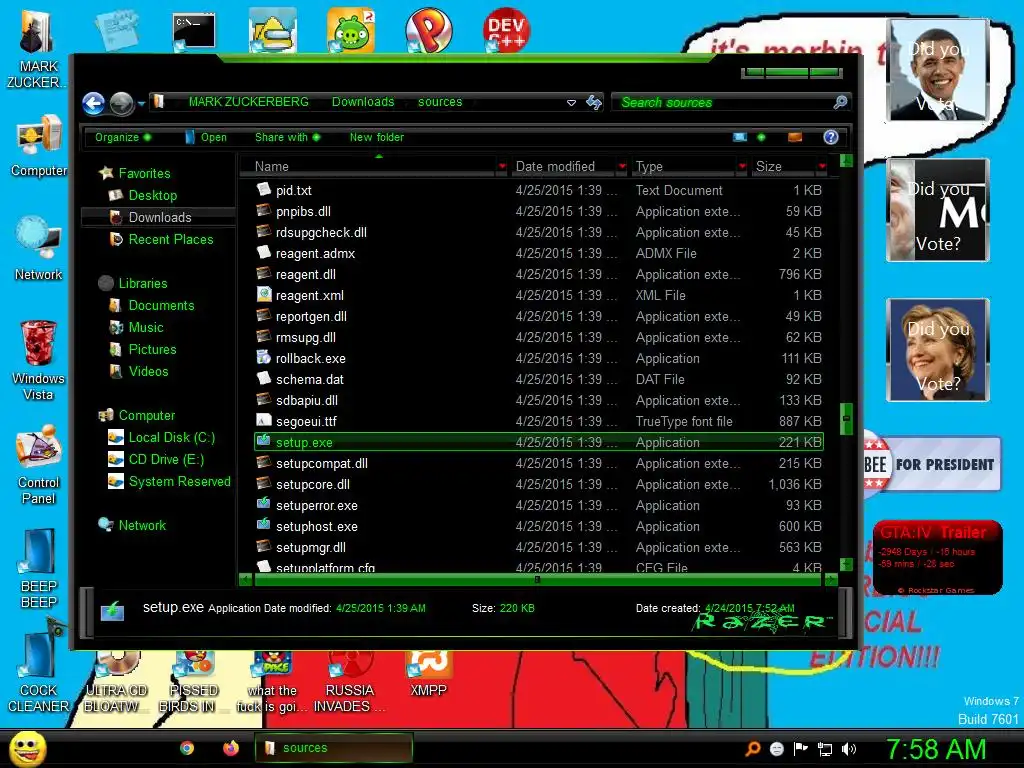The width and height of the screenshot is (1024, 768).
Task: Open the Pictures library
Action: click(152, 349)
